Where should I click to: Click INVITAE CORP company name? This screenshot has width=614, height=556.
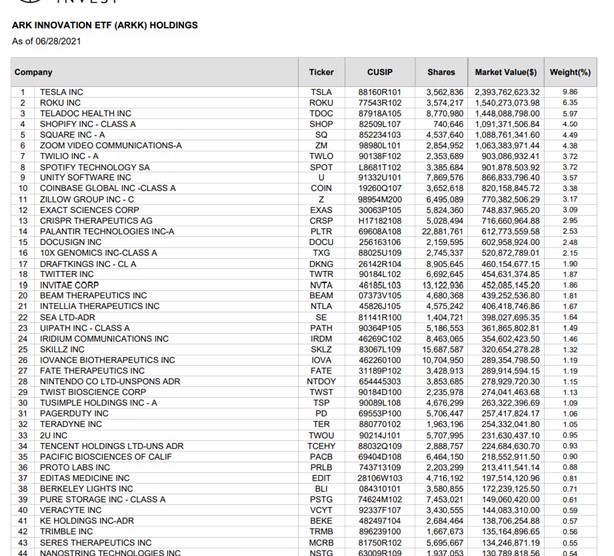pos(69,285)
